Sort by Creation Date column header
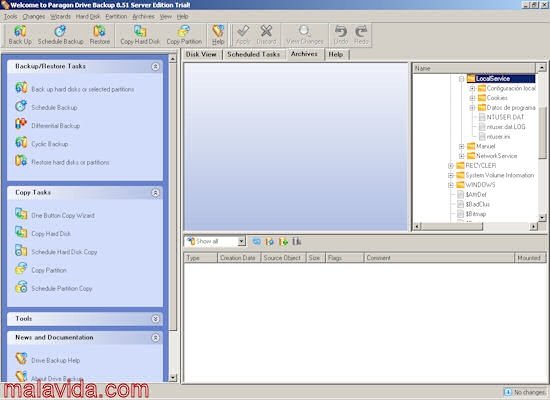Screen dimensions: 550x400 coord(239,258)
